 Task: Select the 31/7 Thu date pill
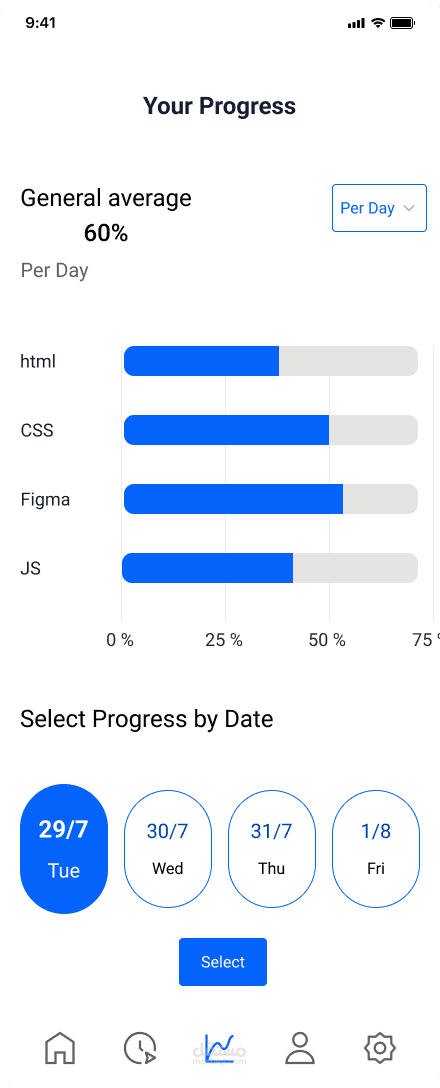coord(272,849)
